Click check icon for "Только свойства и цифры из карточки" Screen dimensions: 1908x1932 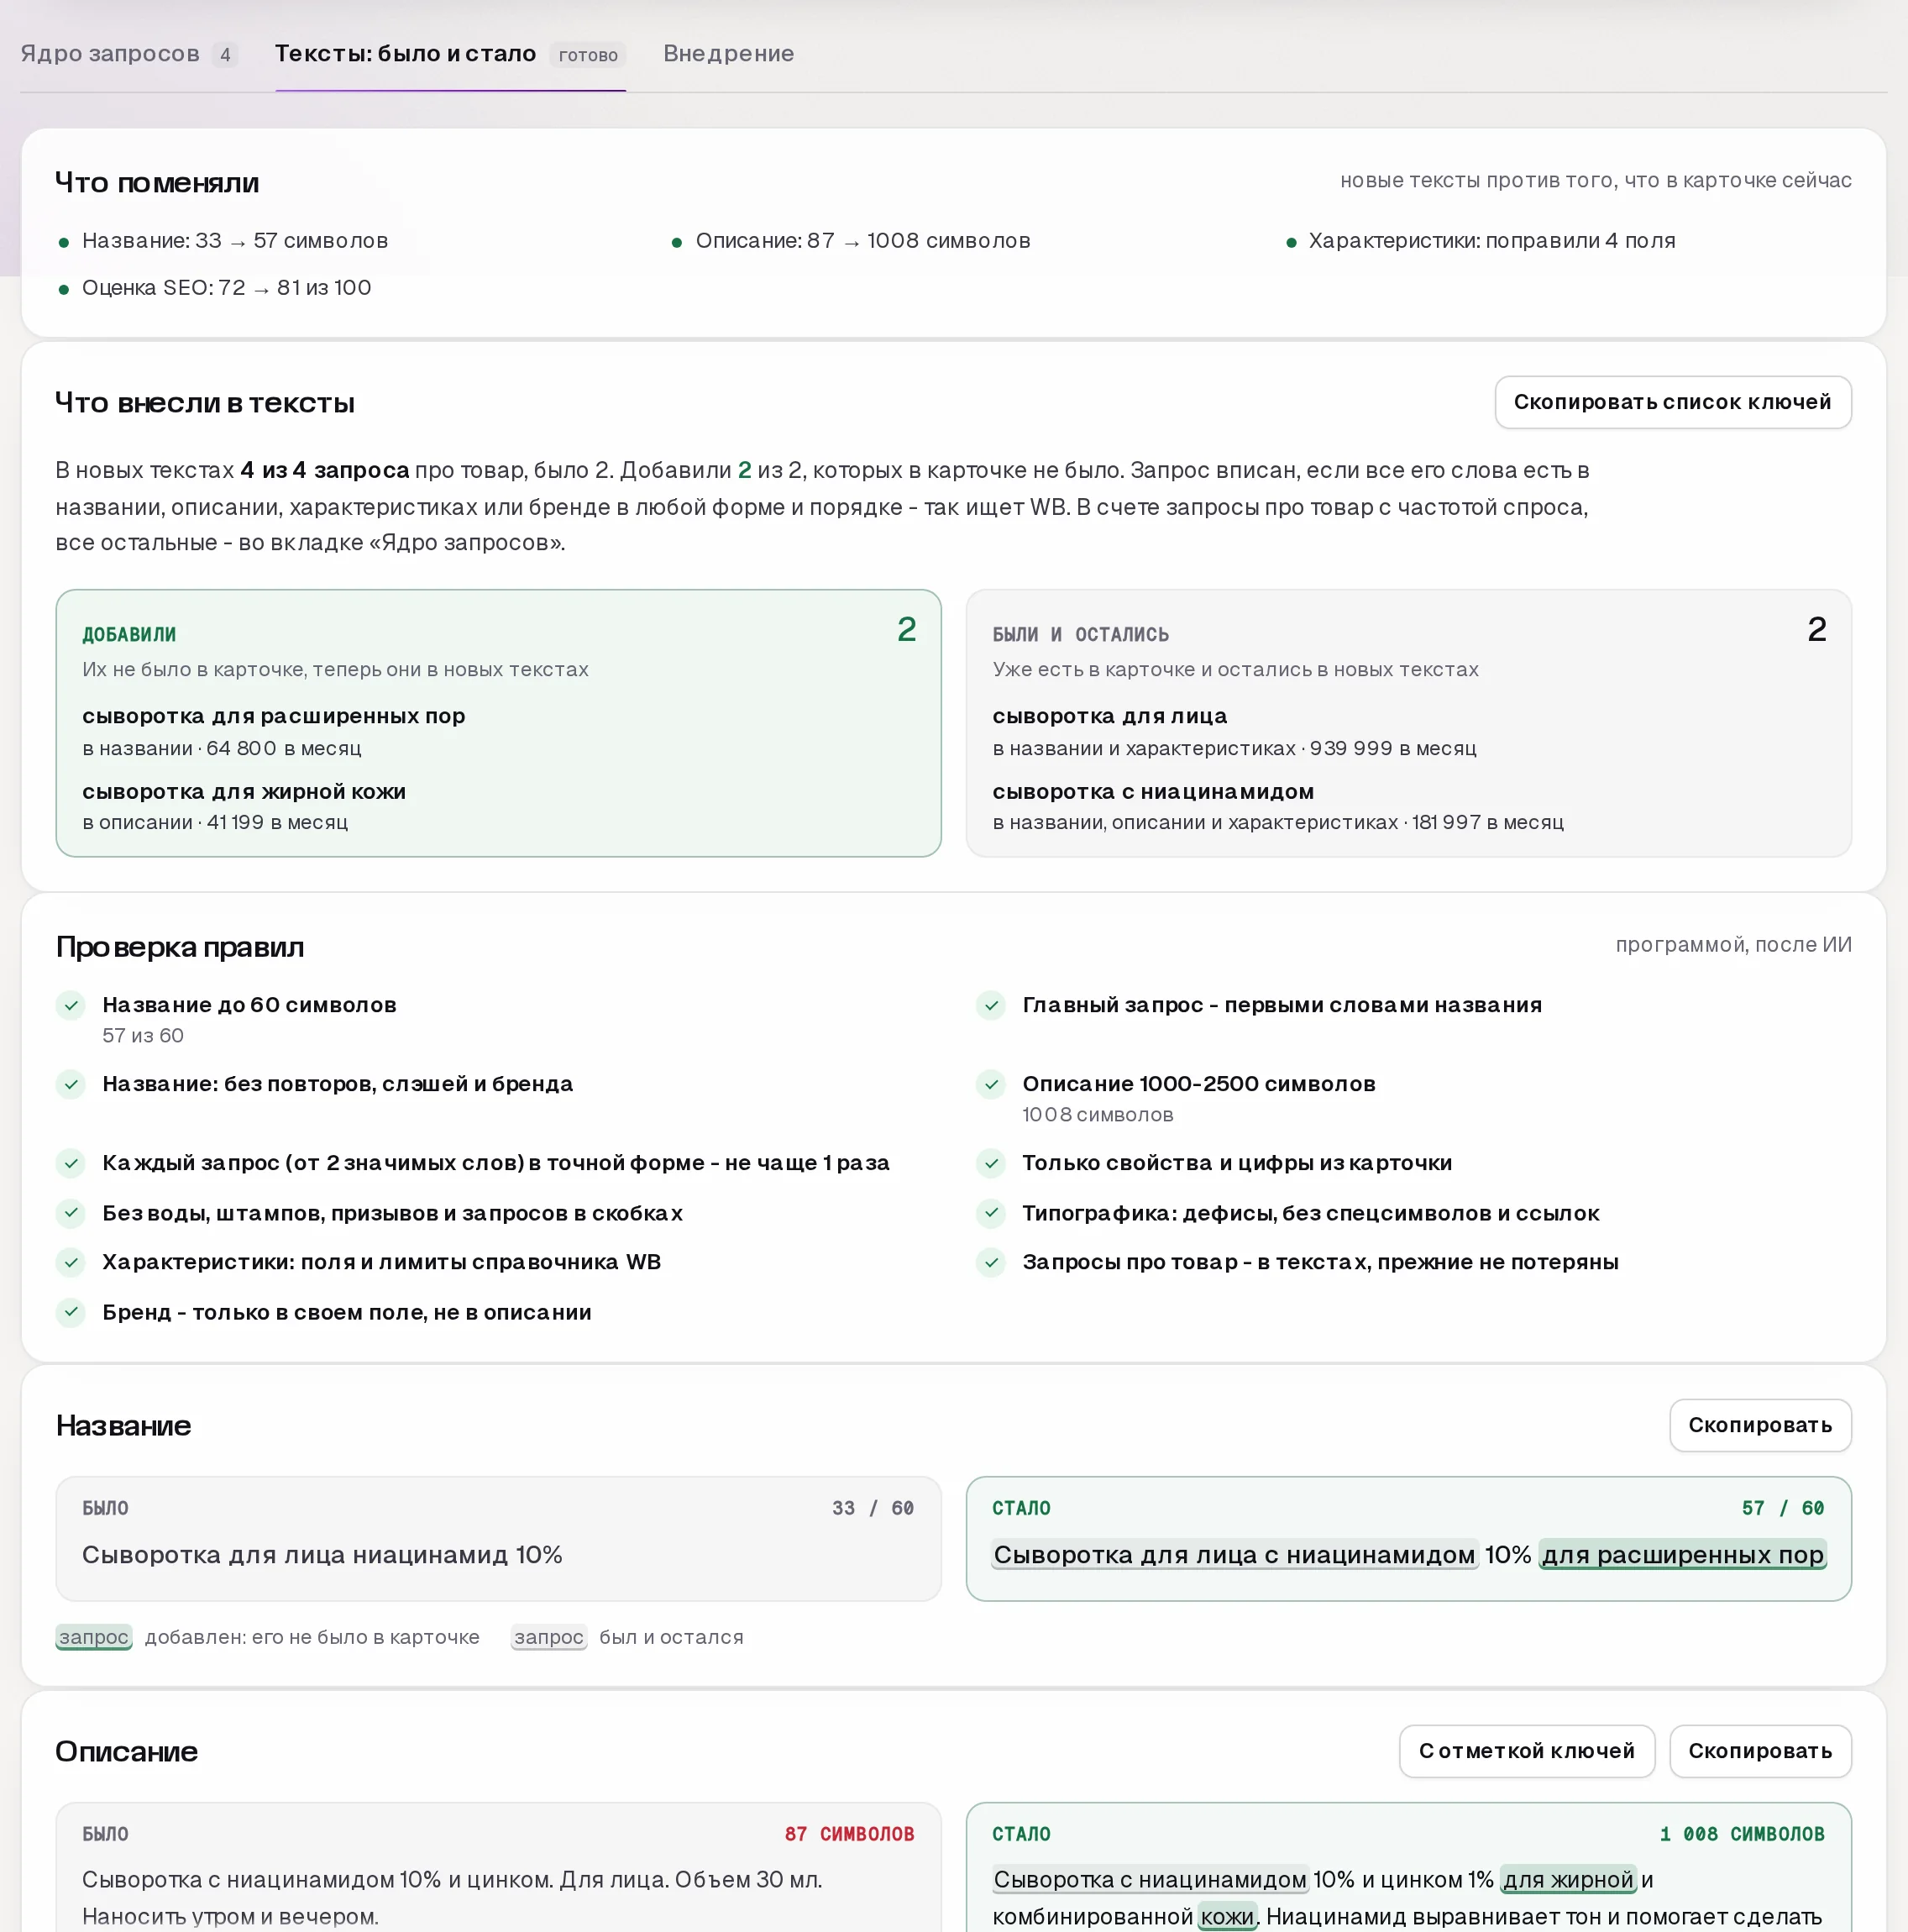(991, 1163)
